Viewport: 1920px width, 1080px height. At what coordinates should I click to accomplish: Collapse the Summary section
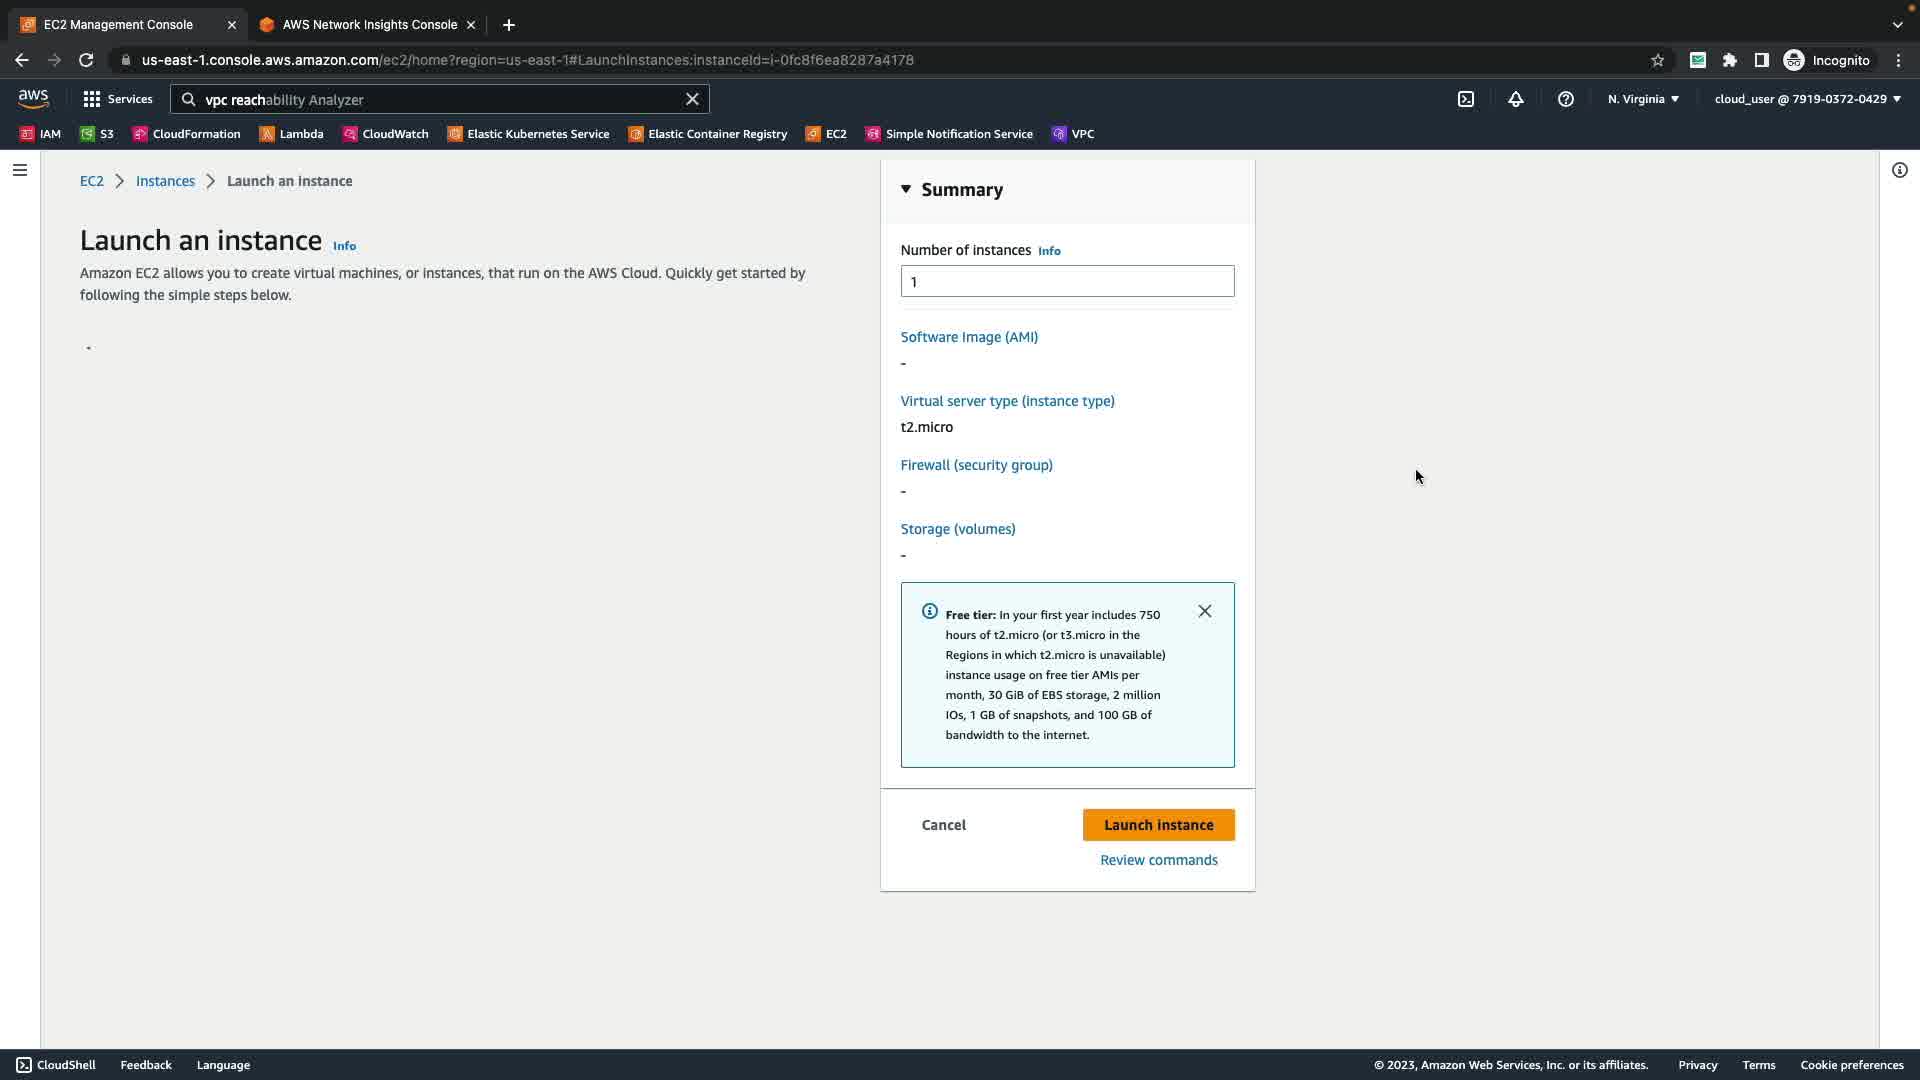906,189
